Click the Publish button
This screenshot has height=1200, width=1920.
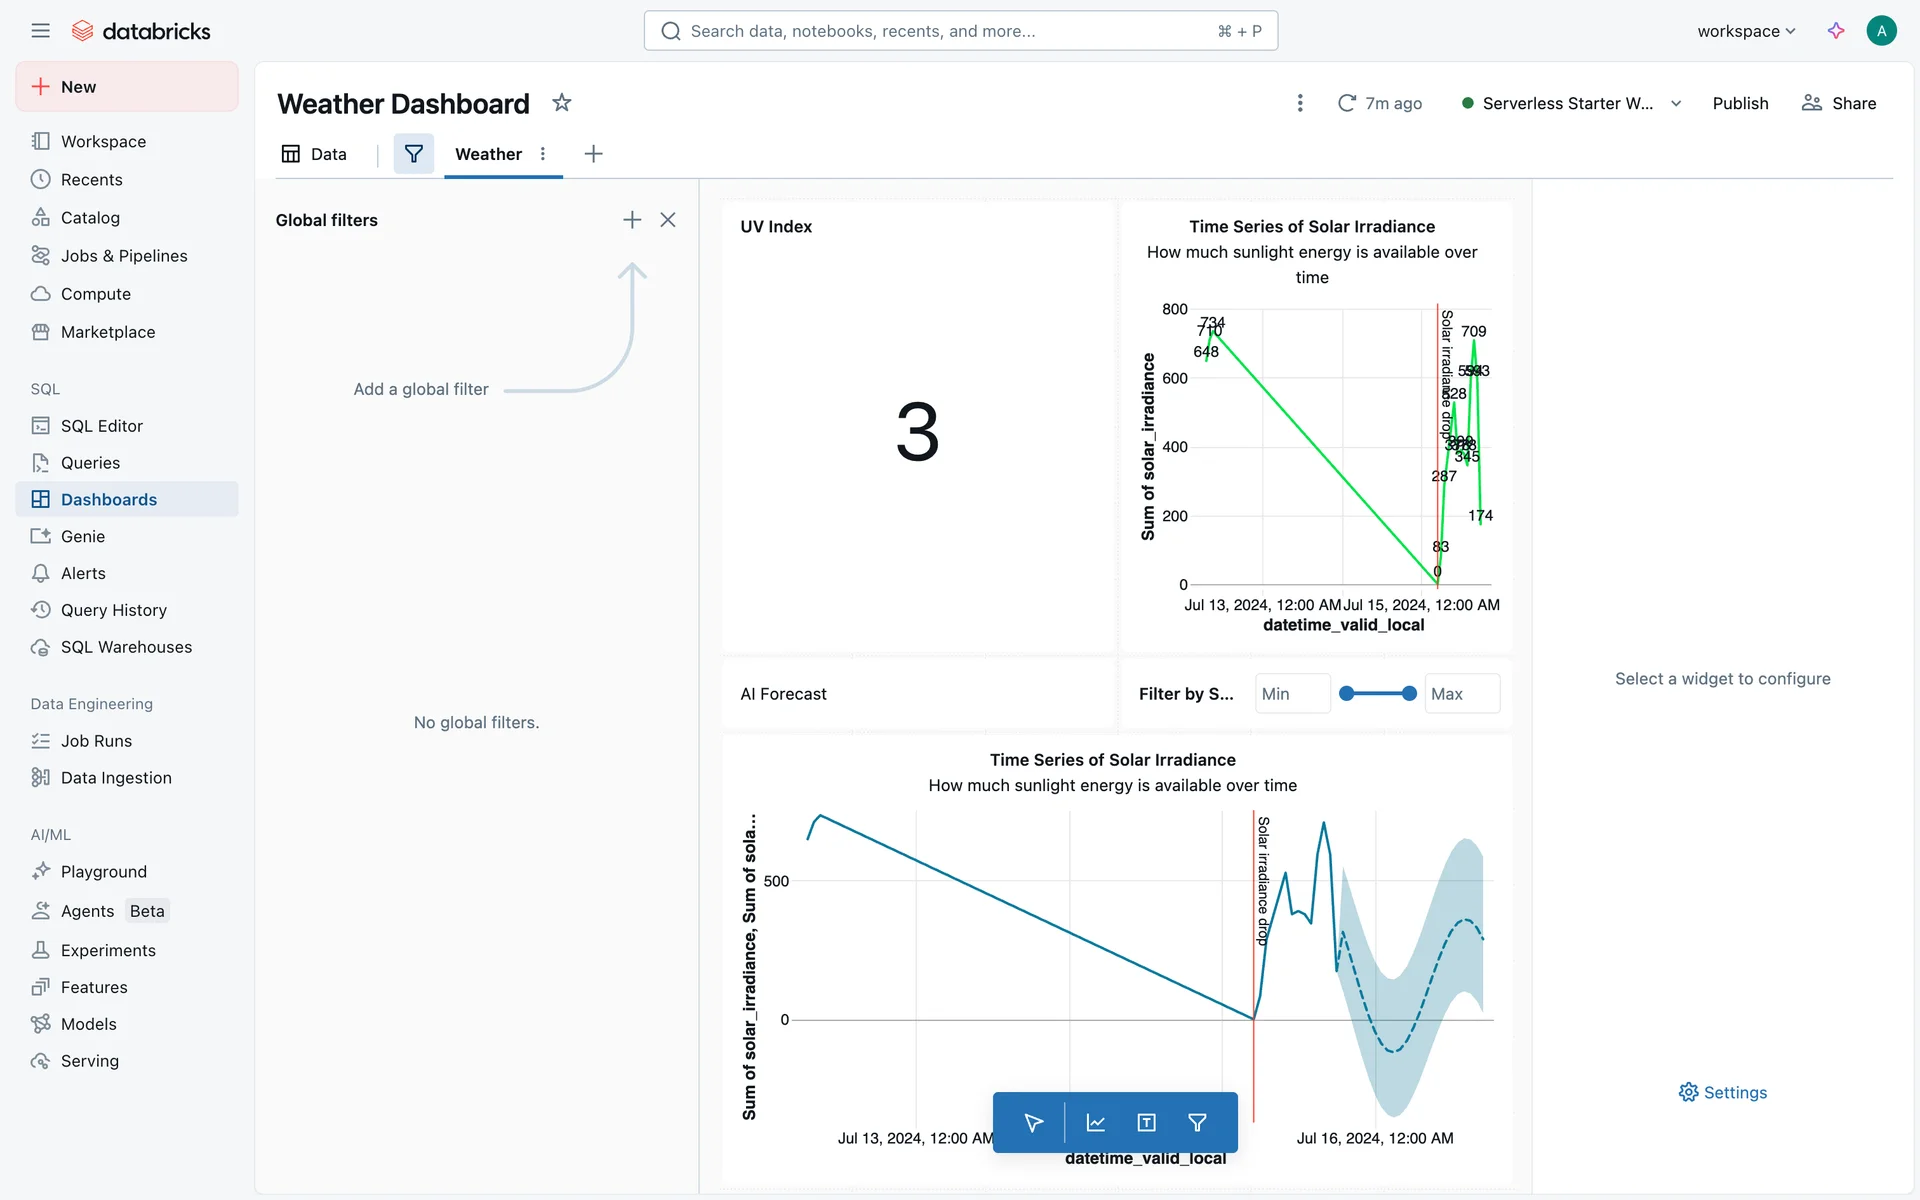[1740, 103]
